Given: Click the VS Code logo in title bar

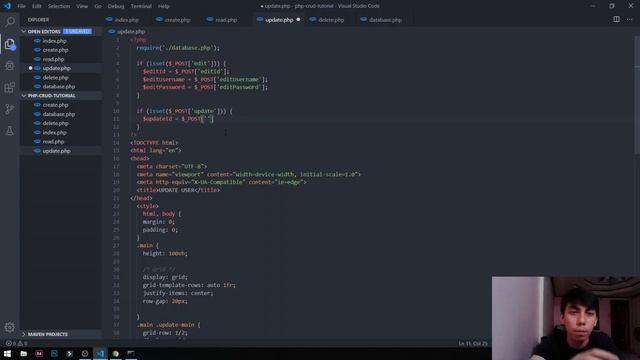Looking at the screenshot, I should click(x=7, y=6).
